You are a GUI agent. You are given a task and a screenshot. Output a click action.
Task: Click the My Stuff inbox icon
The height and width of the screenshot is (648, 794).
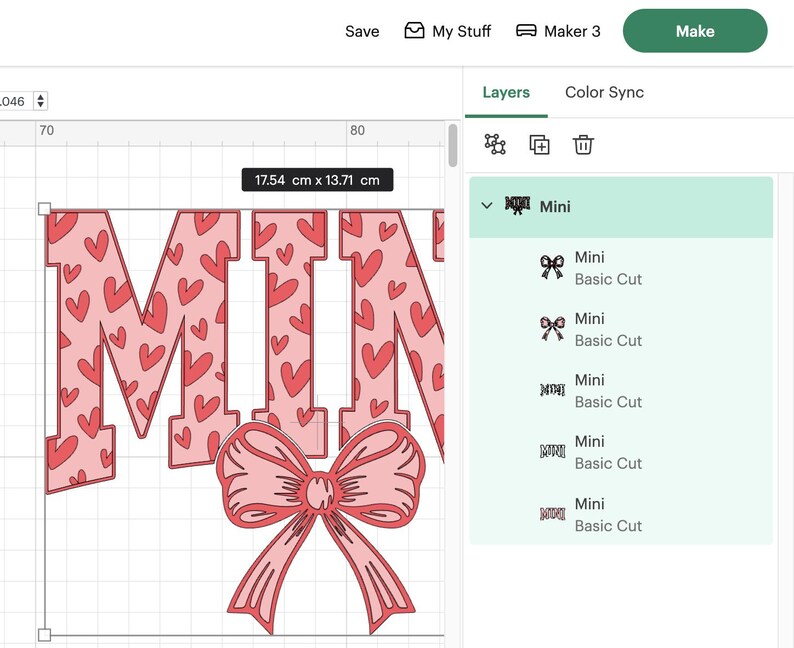pos(414,30)
